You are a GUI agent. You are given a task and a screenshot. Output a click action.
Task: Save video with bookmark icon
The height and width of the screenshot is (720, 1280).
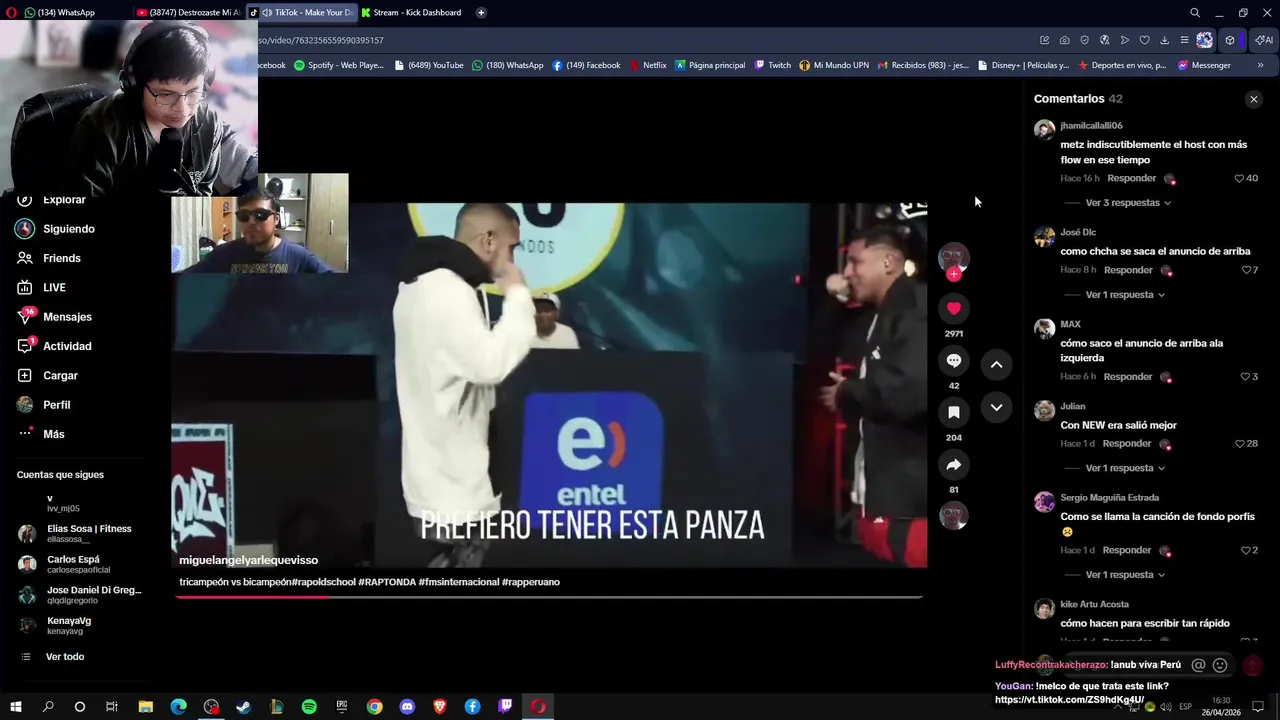pos(953,412)
